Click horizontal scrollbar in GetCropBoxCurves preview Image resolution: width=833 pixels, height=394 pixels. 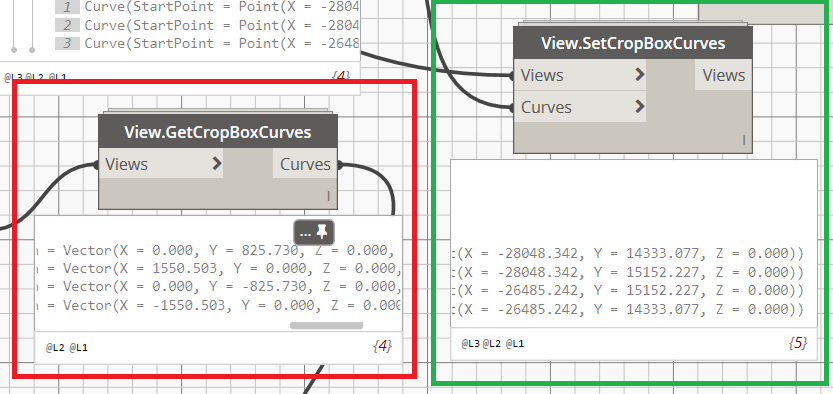coord(326,326)
